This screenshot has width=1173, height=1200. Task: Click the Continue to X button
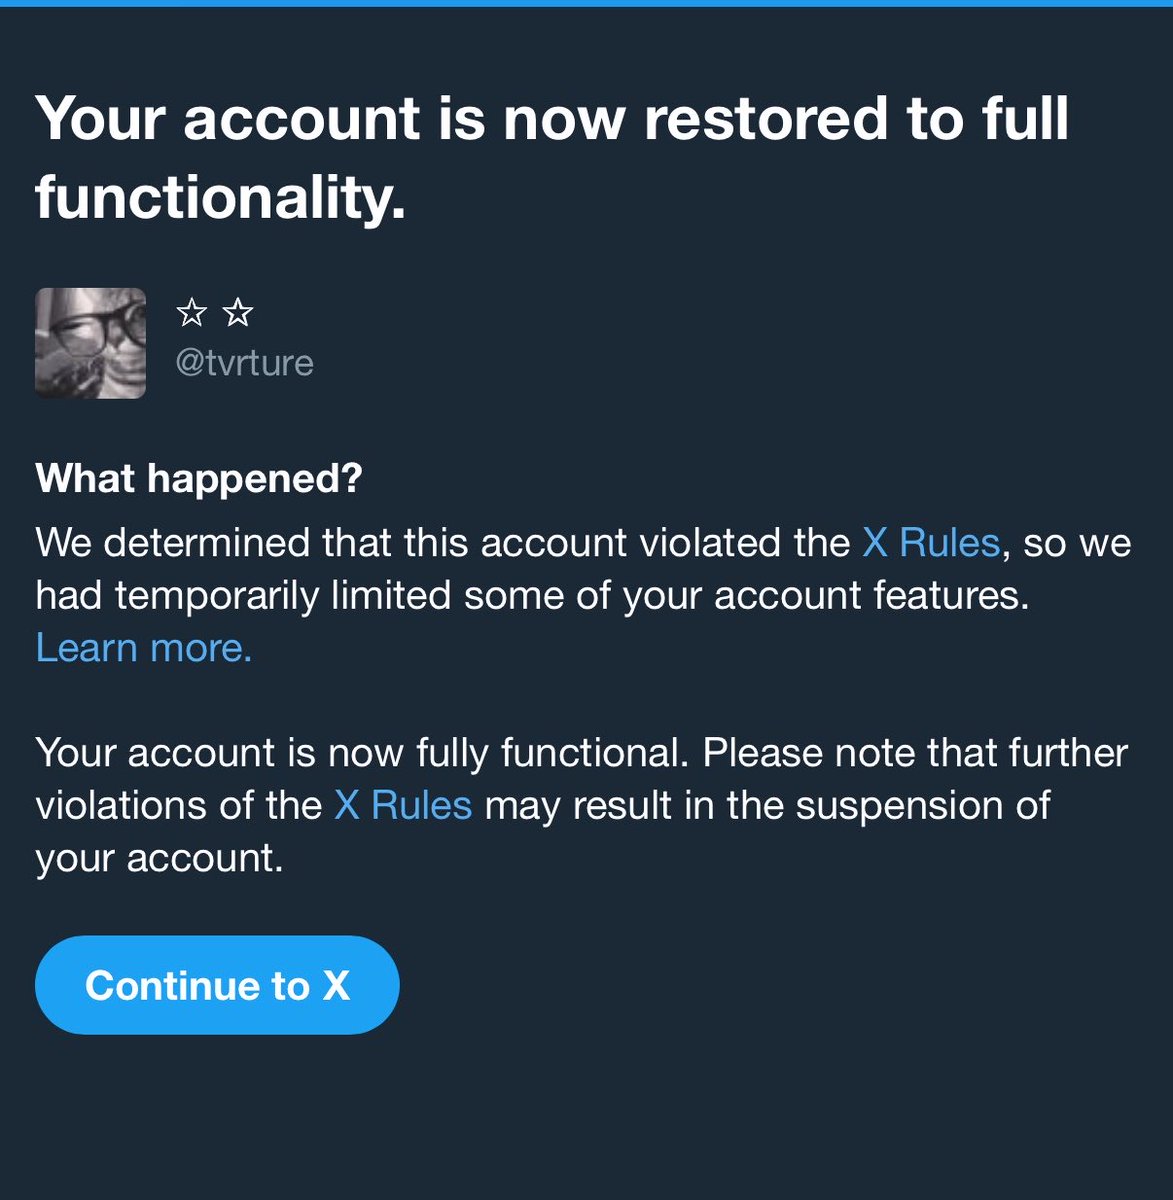(217, 985)
